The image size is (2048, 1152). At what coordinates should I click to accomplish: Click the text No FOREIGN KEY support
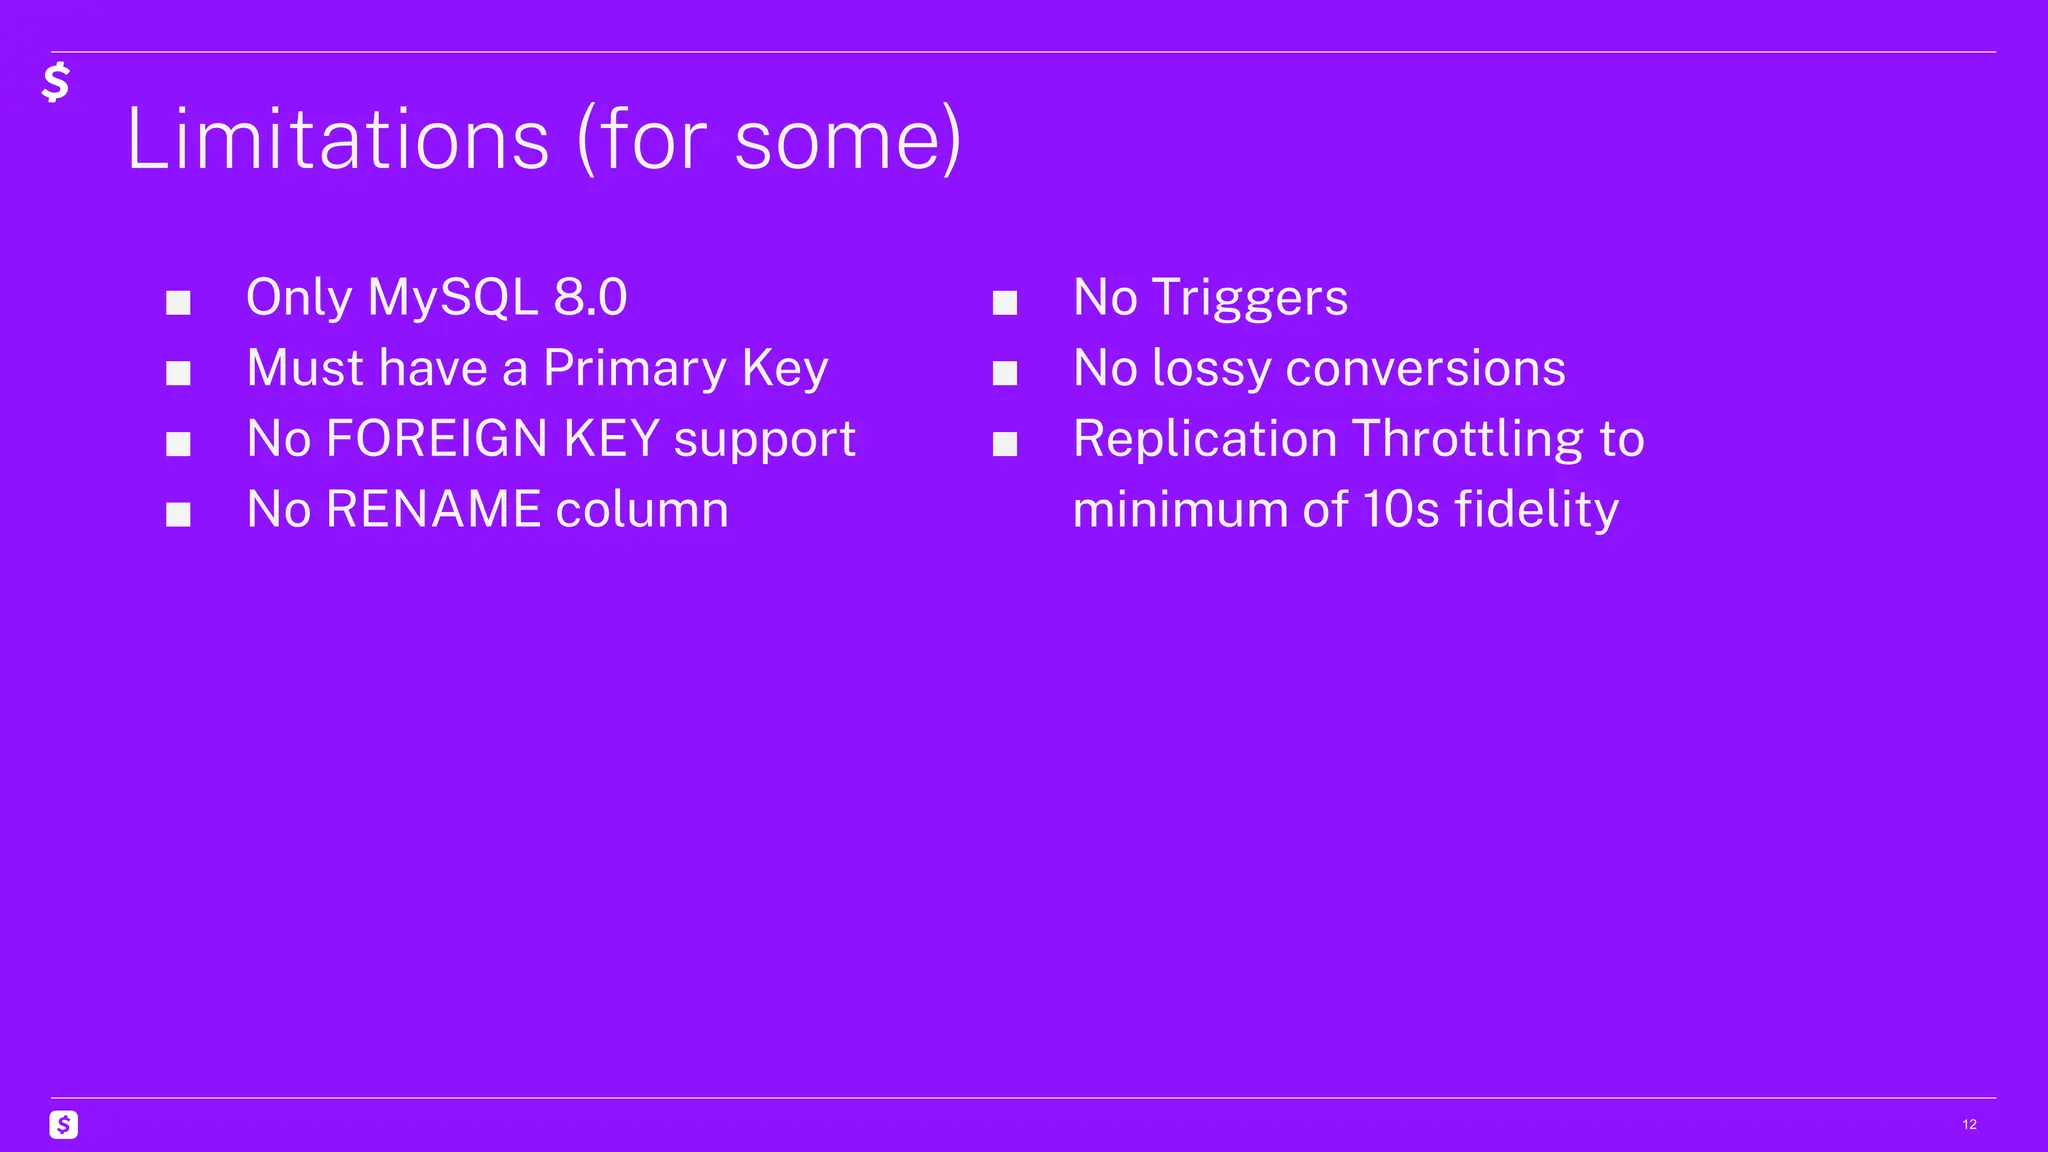551,439
